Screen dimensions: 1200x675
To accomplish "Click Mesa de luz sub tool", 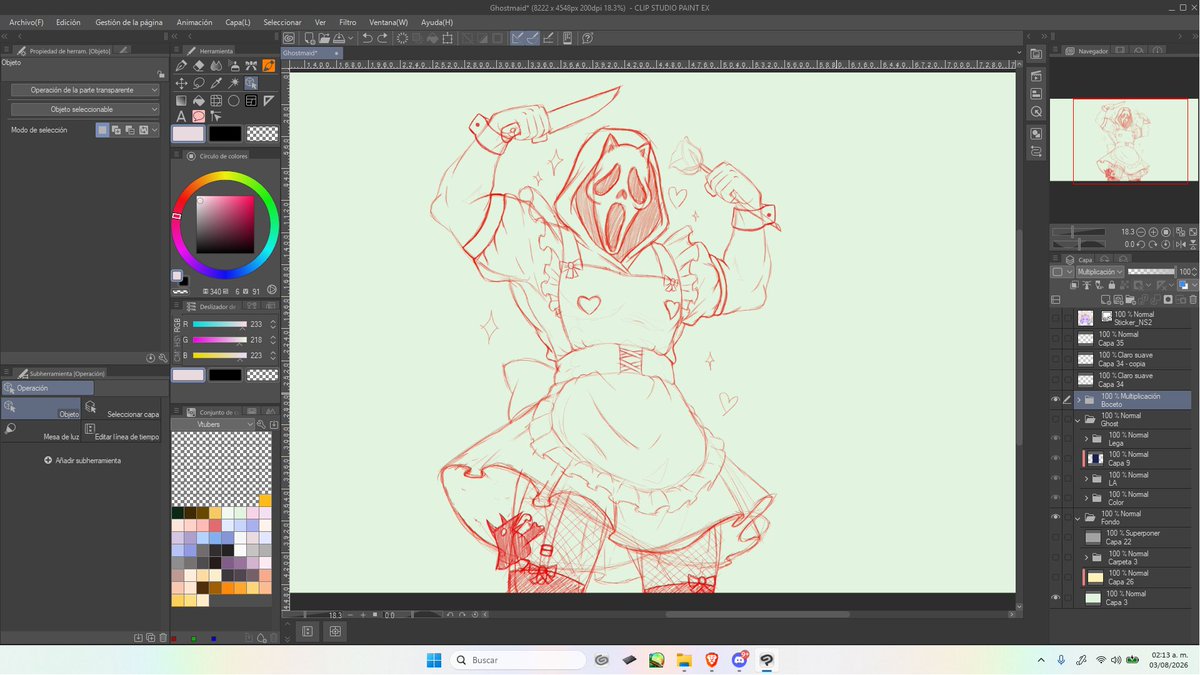I will click(41, 431).
